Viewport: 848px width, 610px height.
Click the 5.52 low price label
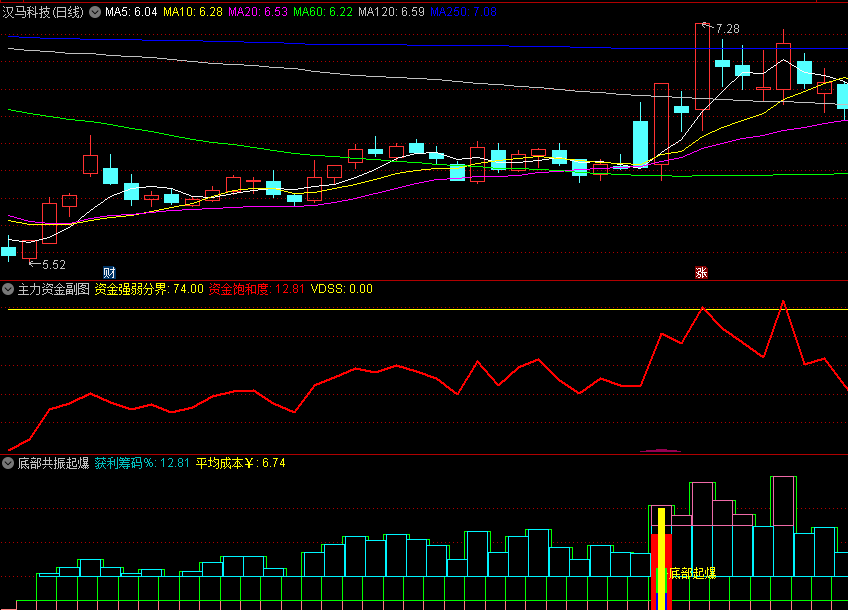pos(54,264)
